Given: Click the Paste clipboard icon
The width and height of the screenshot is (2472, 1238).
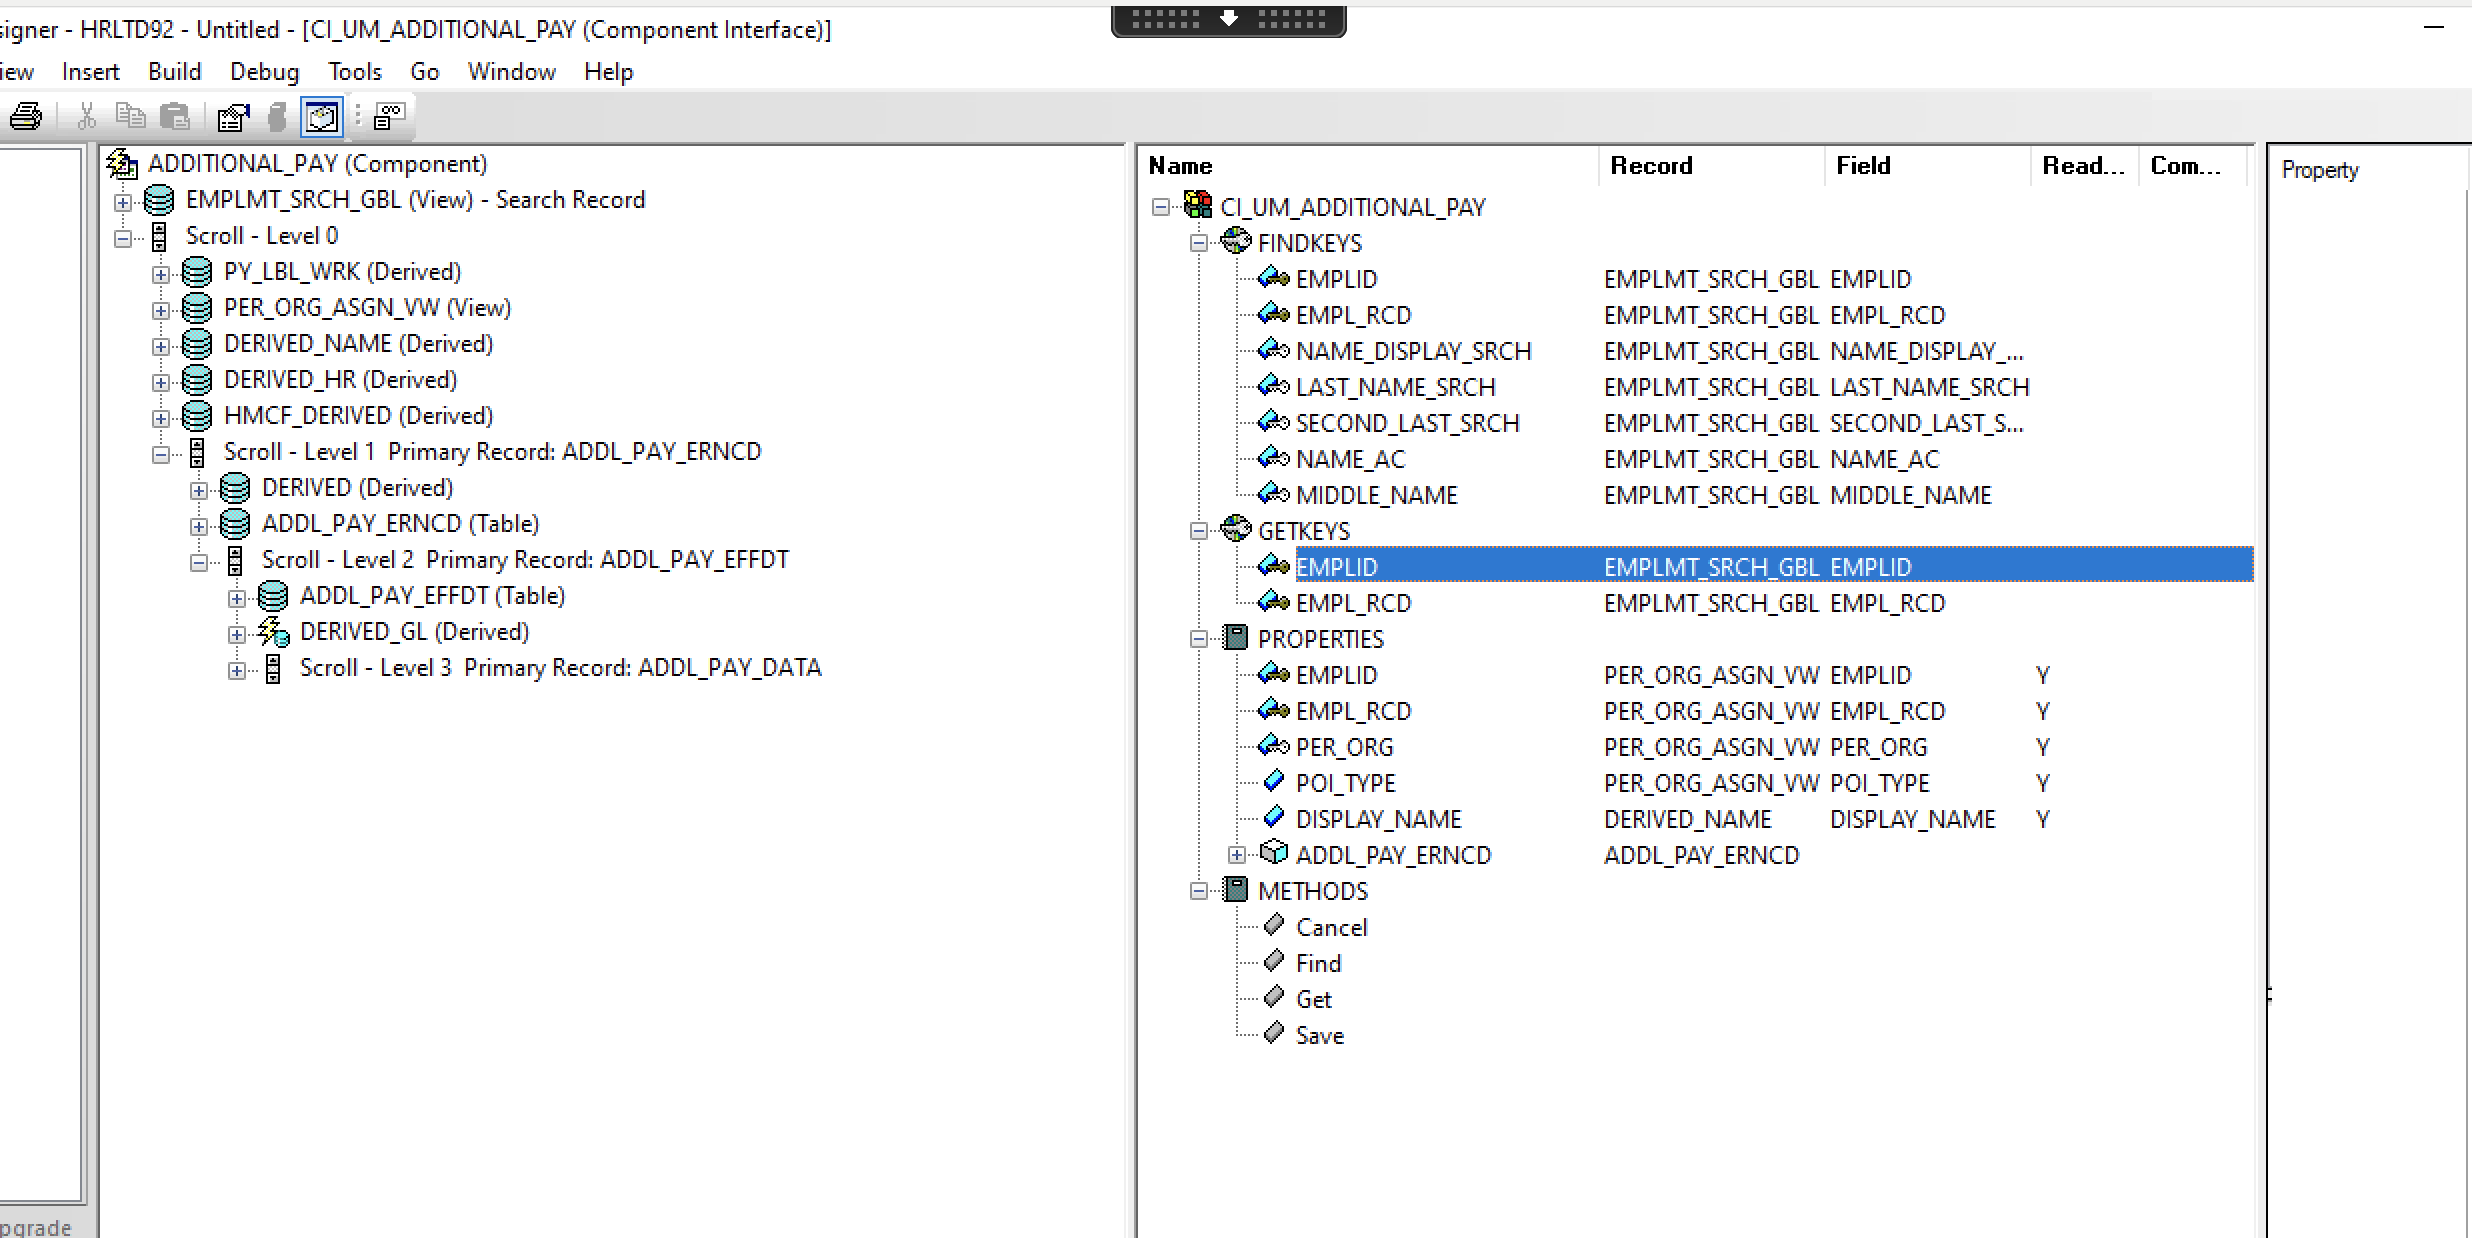Looking at the screenshot, I should coord(176,117).
